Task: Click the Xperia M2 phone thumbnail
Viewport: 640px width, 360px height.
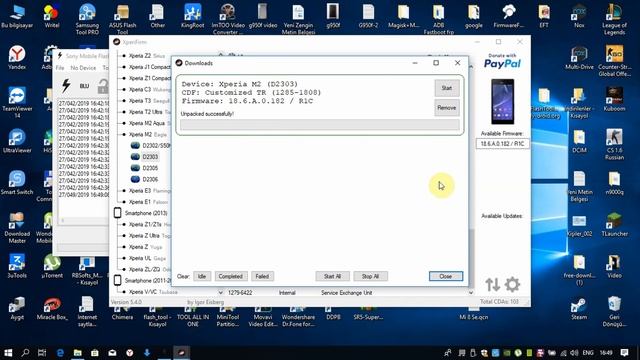Action: coord(502,102)
